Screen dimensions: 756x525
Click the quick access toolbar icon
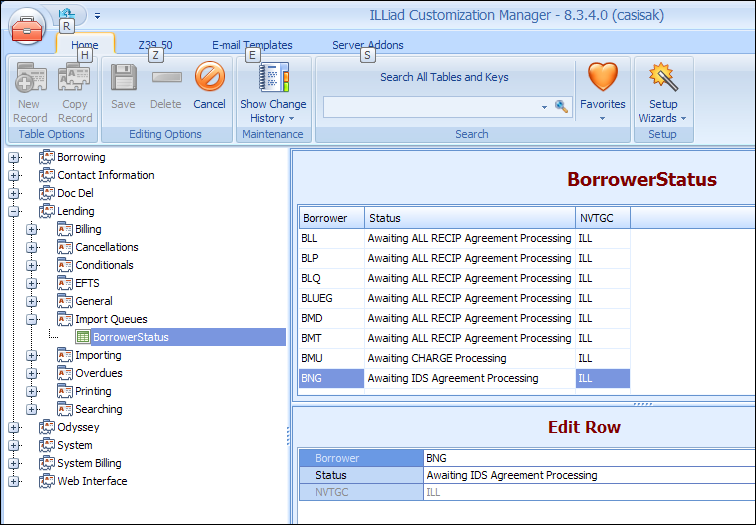pos(67,13)
